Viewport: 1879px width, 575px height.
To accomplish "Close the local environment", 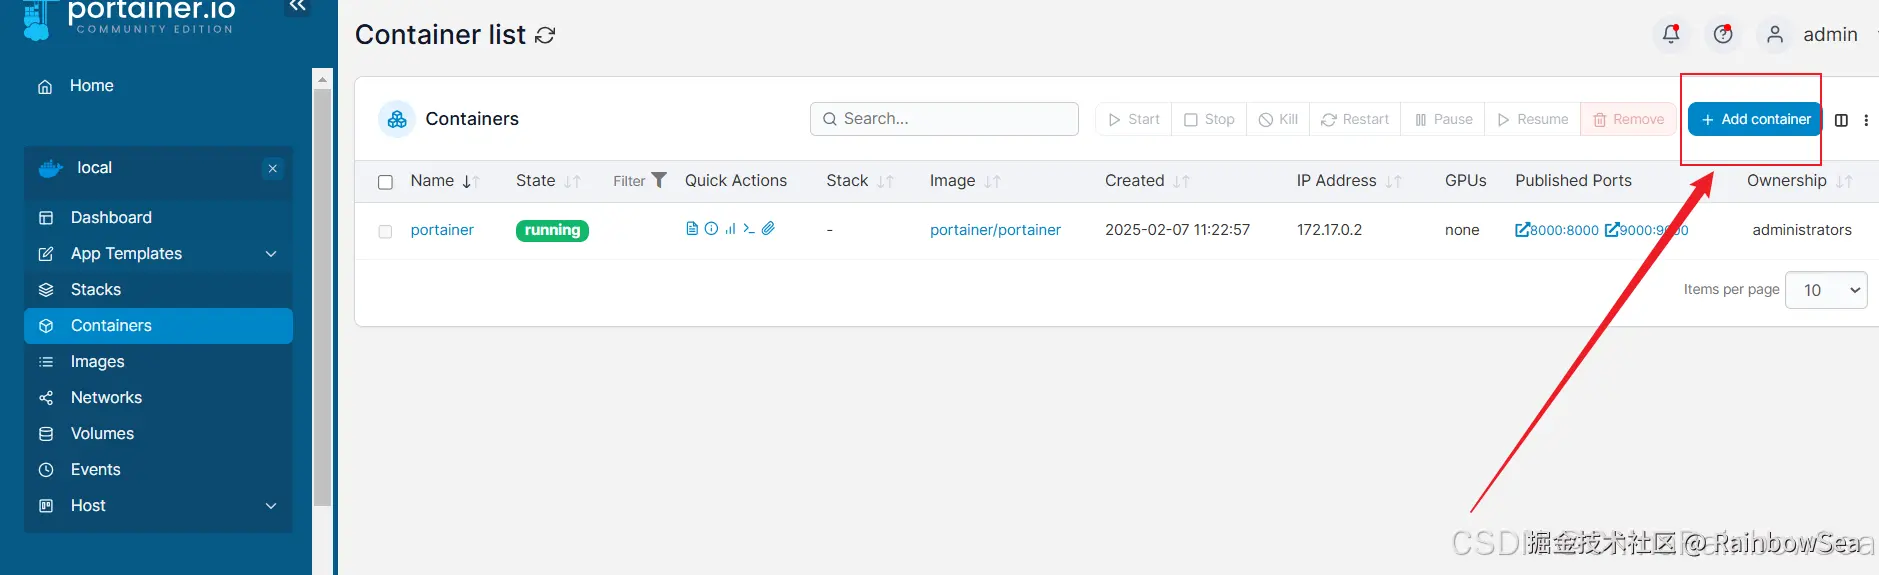I will (273, 168).
